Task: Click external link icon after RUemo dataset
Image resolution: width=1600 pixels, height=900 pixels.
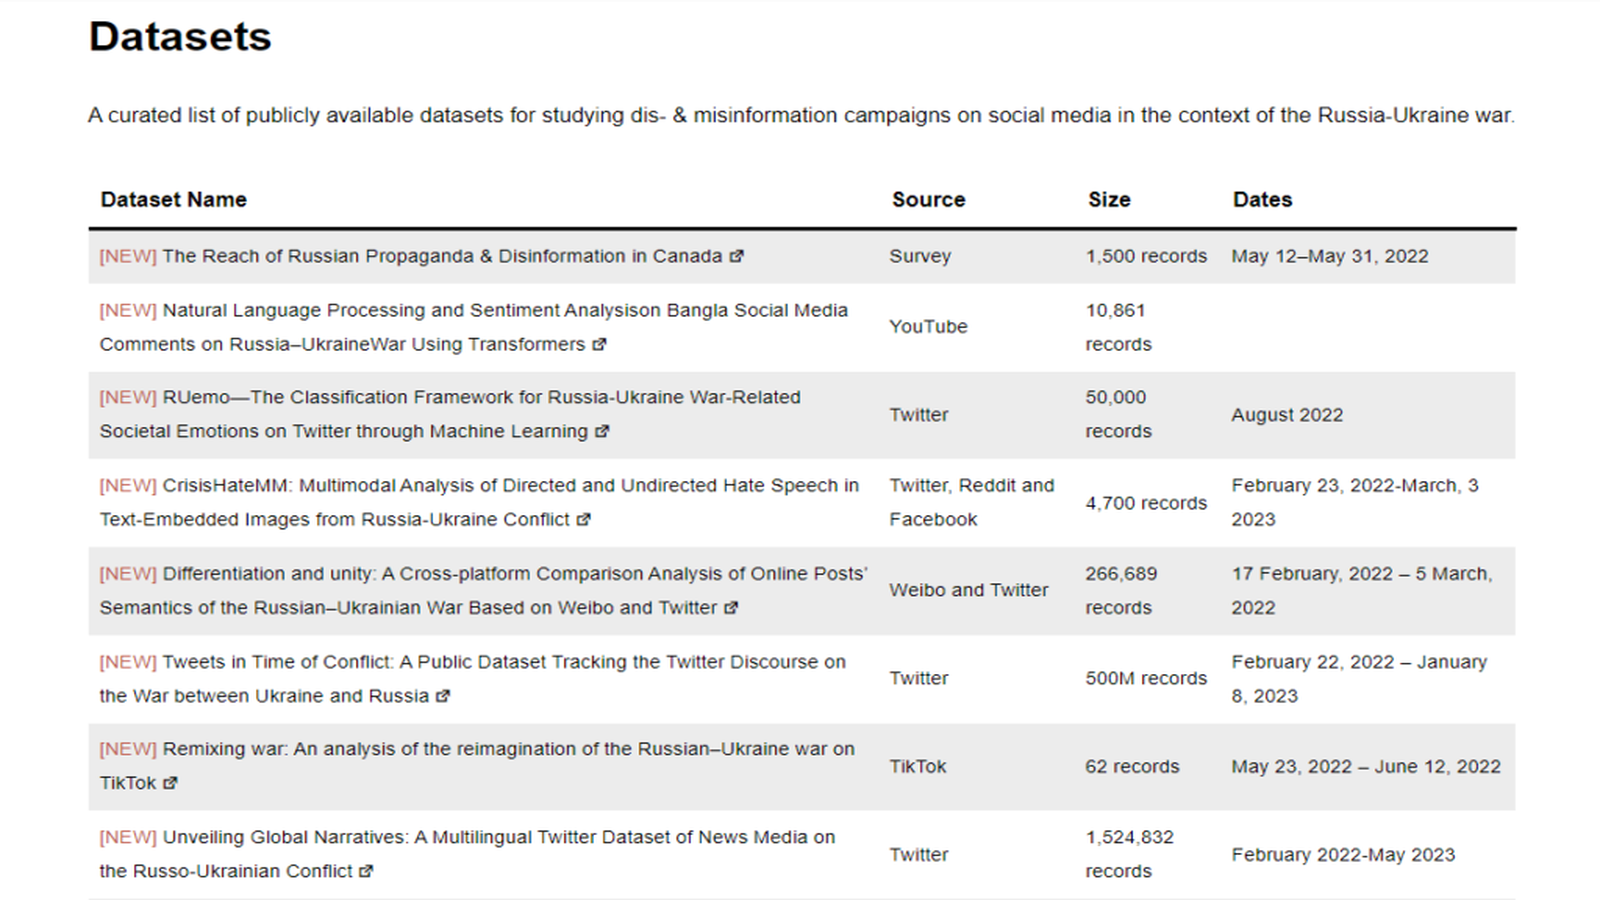Action: tap(602, 432)
